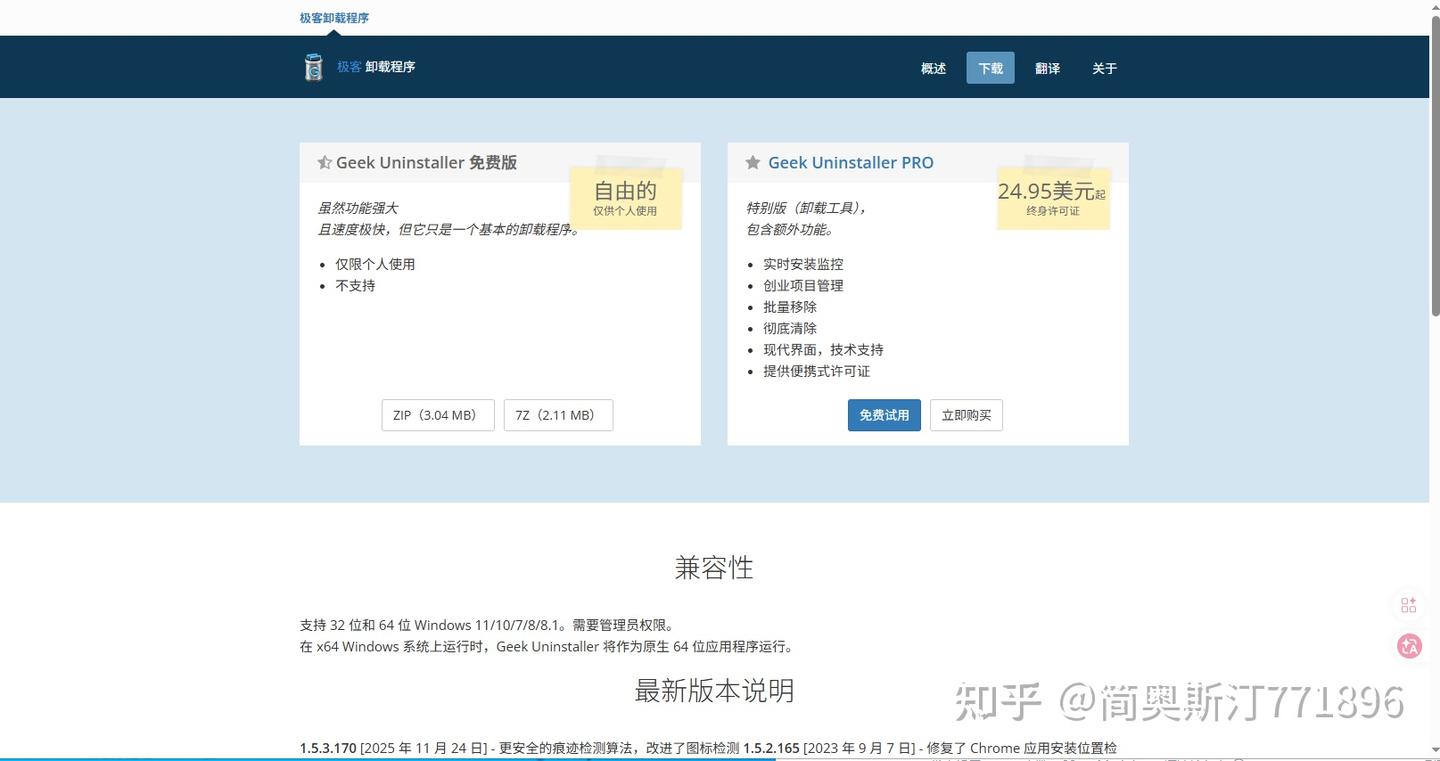Click the 极客 卸载程序 header title

(376, 67)
